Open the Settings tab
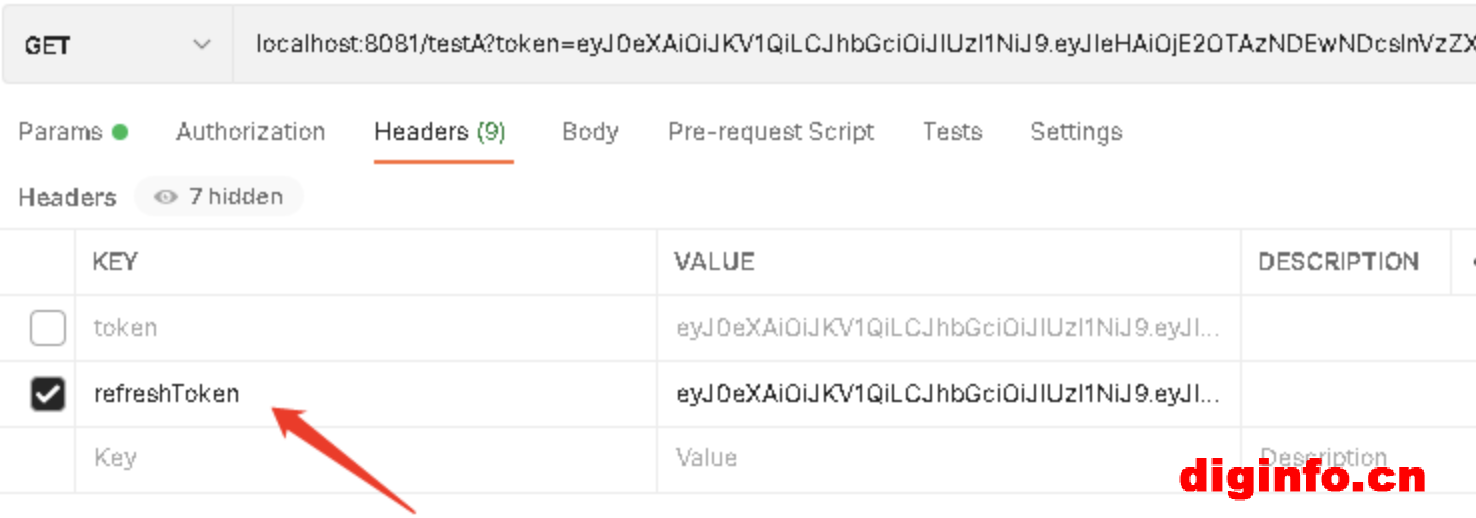The width and height of the screenshot is (1476, 518). (x=1076, y=132)
